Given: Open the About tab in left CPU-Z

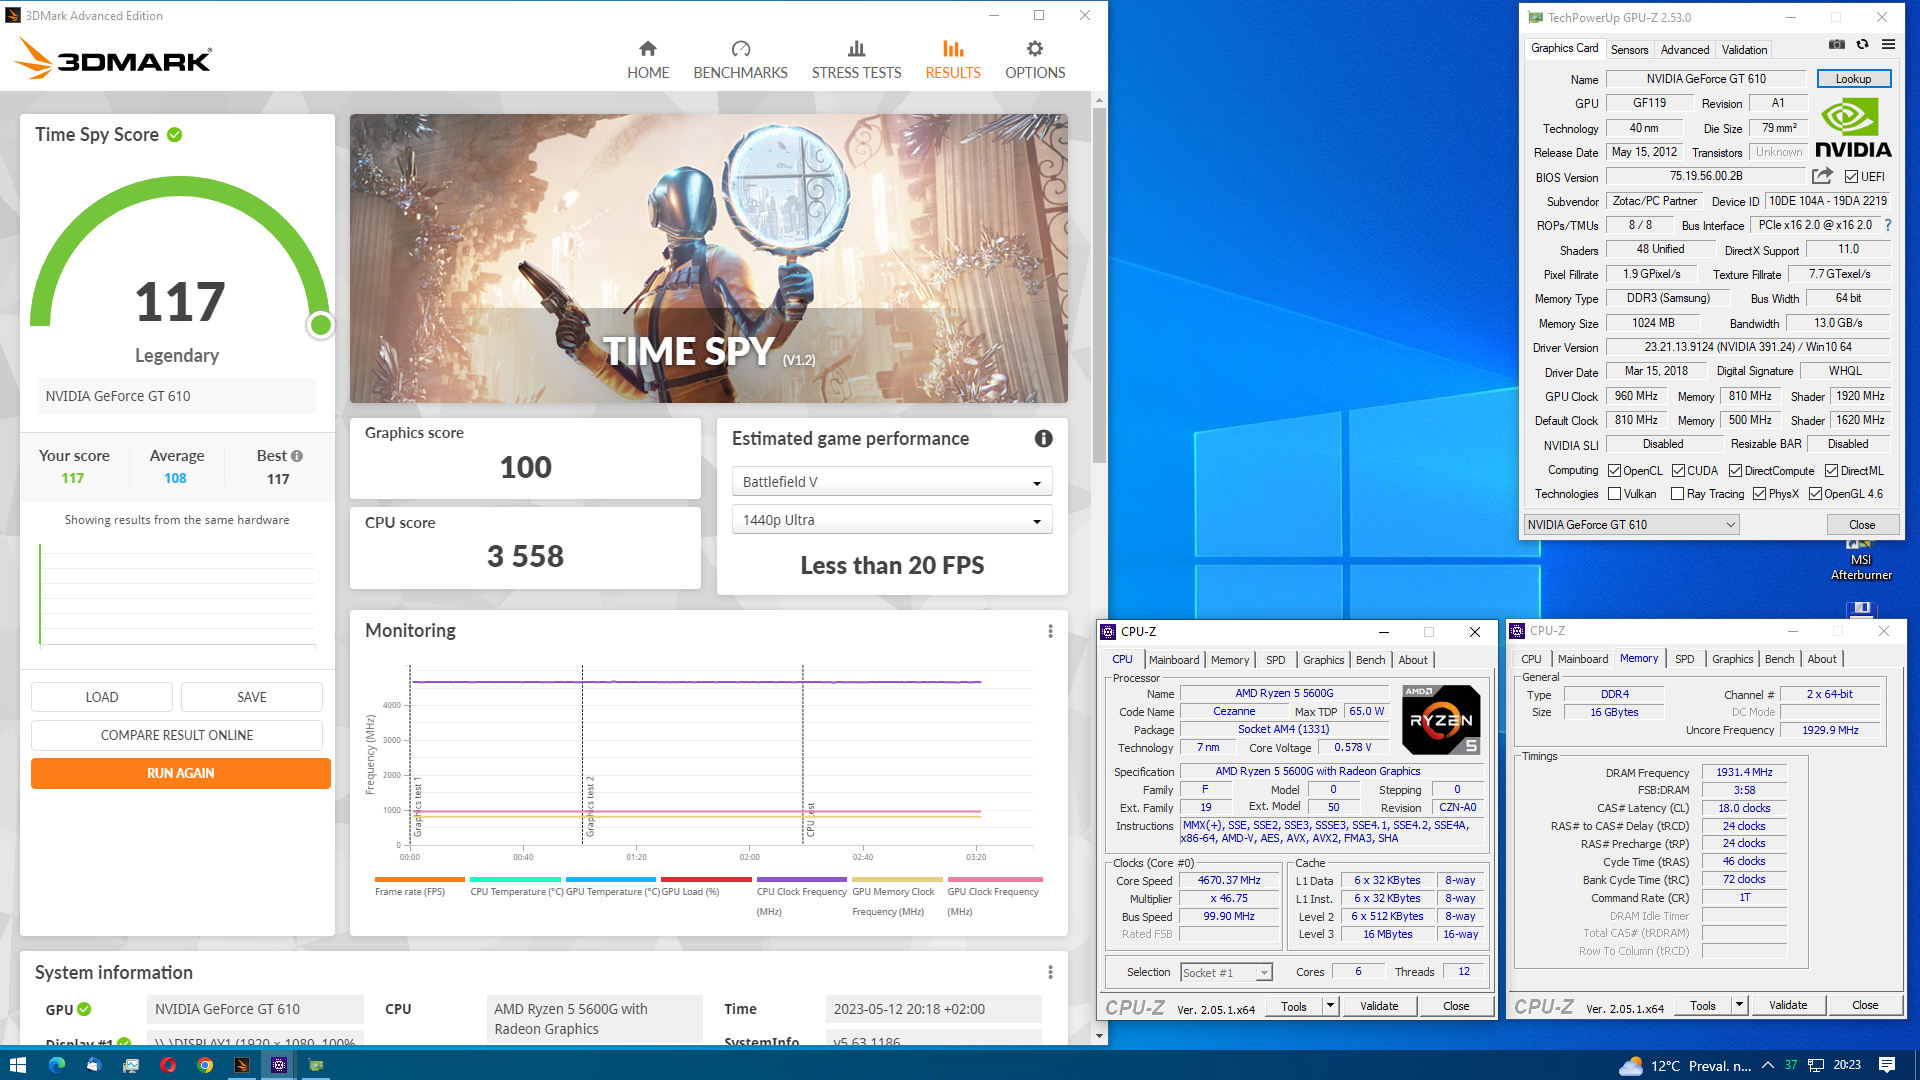Looking at the screenshot, I should pyautogui.click(x=1413, y=660).
